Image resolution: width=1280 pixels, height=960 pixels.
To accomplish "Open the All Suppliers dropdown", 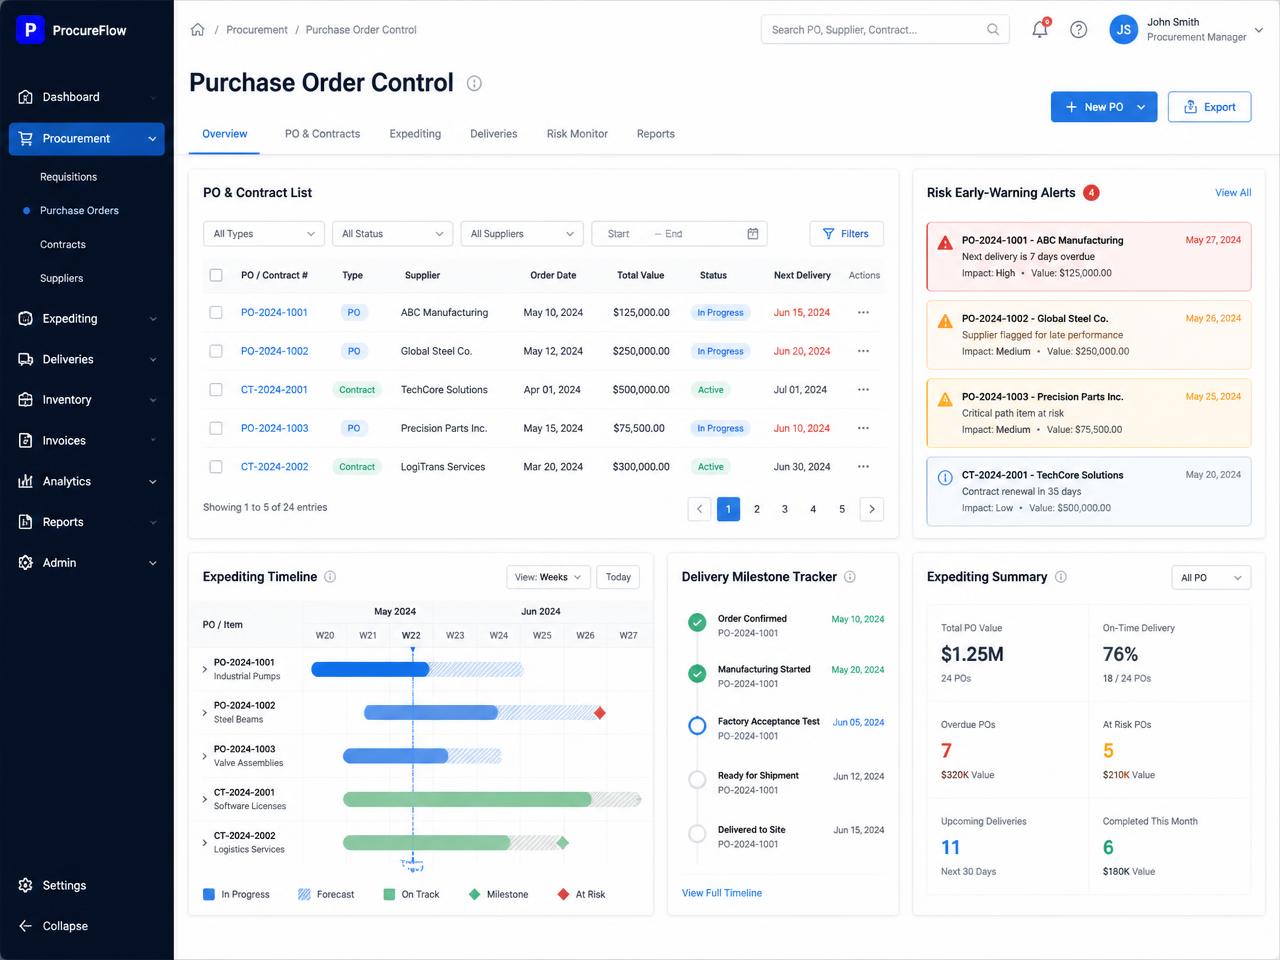I will [x=522, y=234].
